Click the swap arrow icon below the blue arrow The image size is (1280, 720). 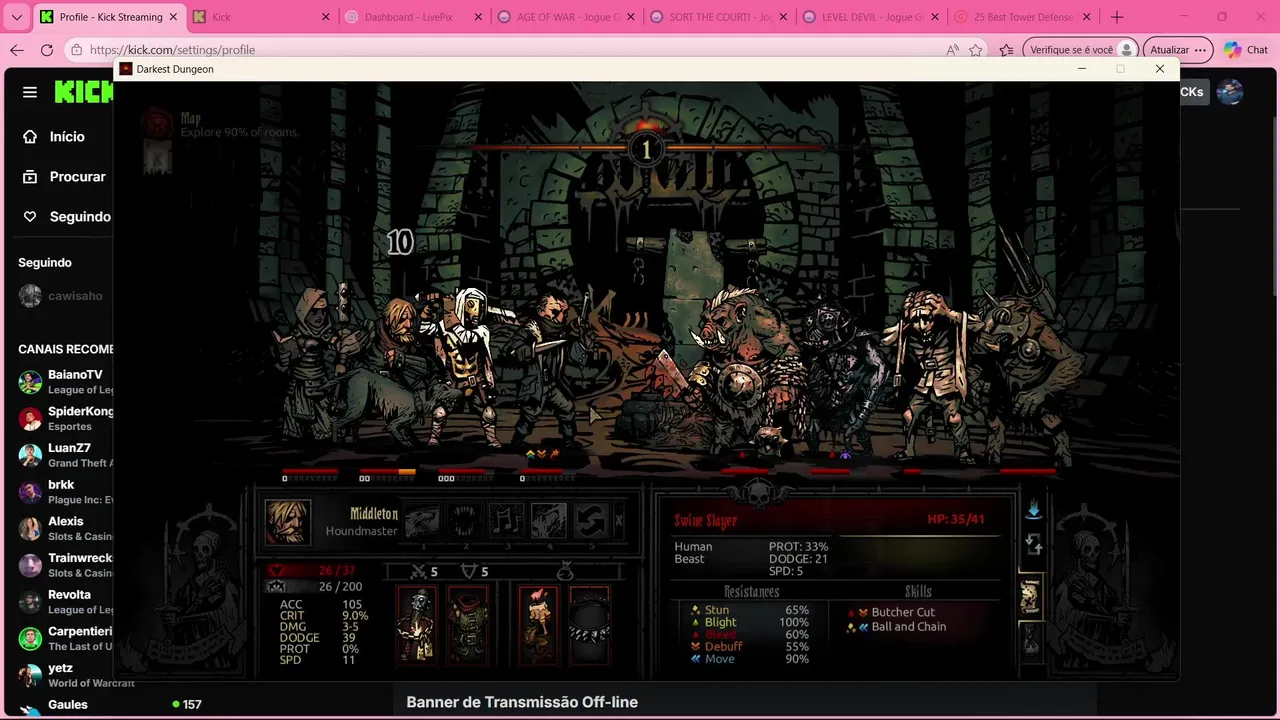coord(1034,545)
